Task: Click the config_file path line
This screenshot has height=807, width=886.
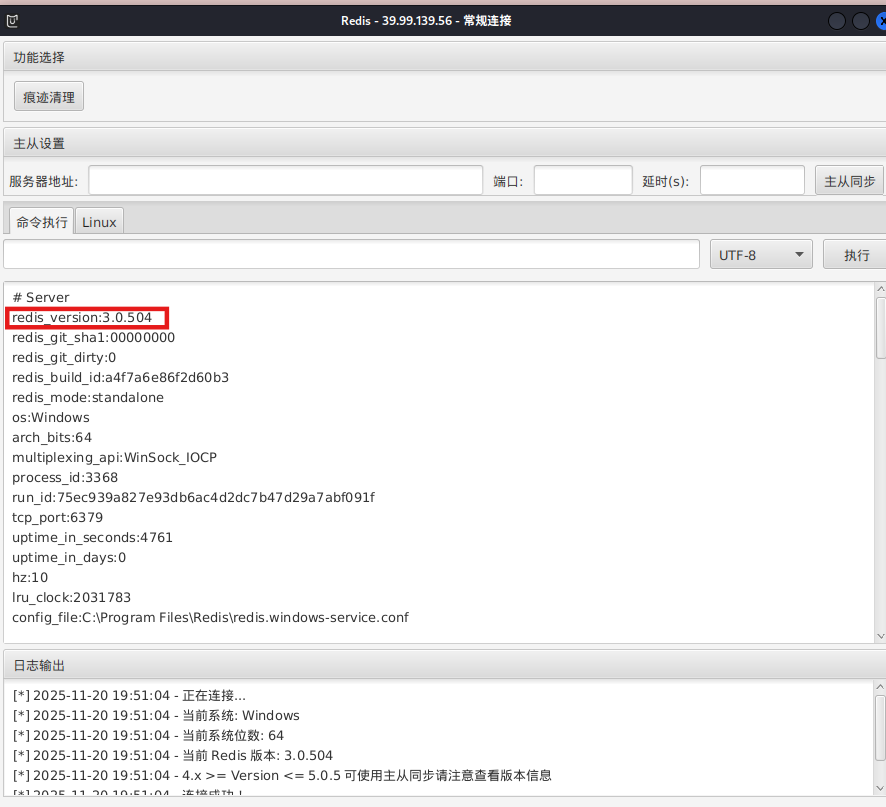Action: [x=210, y=618]
